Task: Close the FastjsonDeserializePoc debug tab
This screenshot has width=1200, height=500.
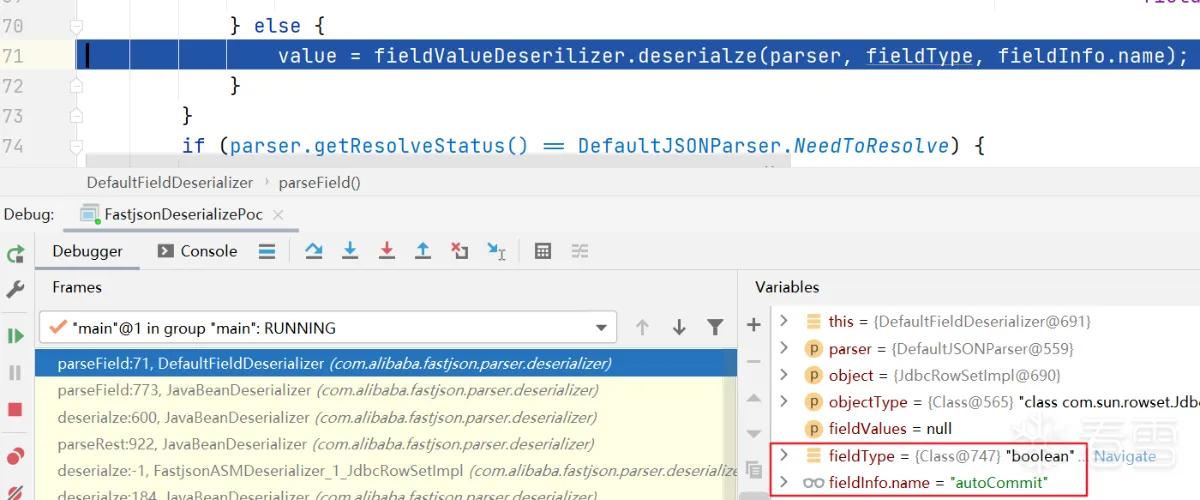Action: tap(278, 214)
